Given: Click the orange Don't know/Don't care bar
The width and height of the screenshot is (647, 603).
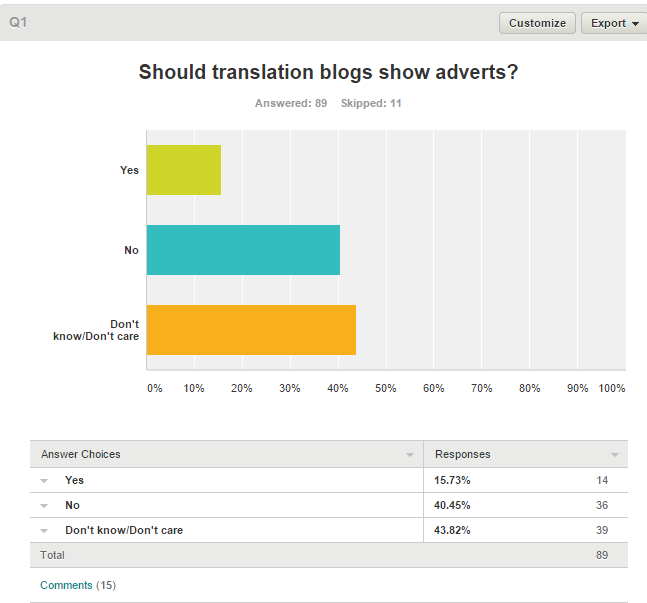Looking at the screenshot, I should pyautogui.click(x=251, y=330).
